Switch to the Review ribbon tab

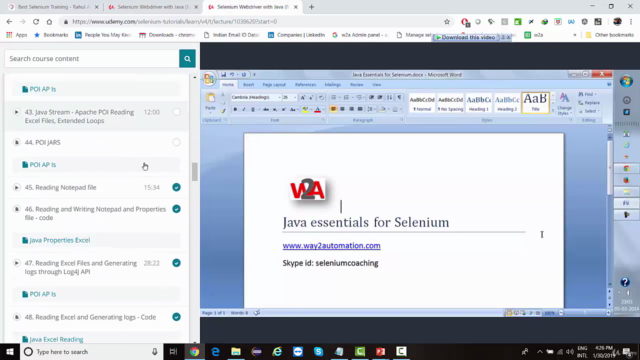(356, 84)
